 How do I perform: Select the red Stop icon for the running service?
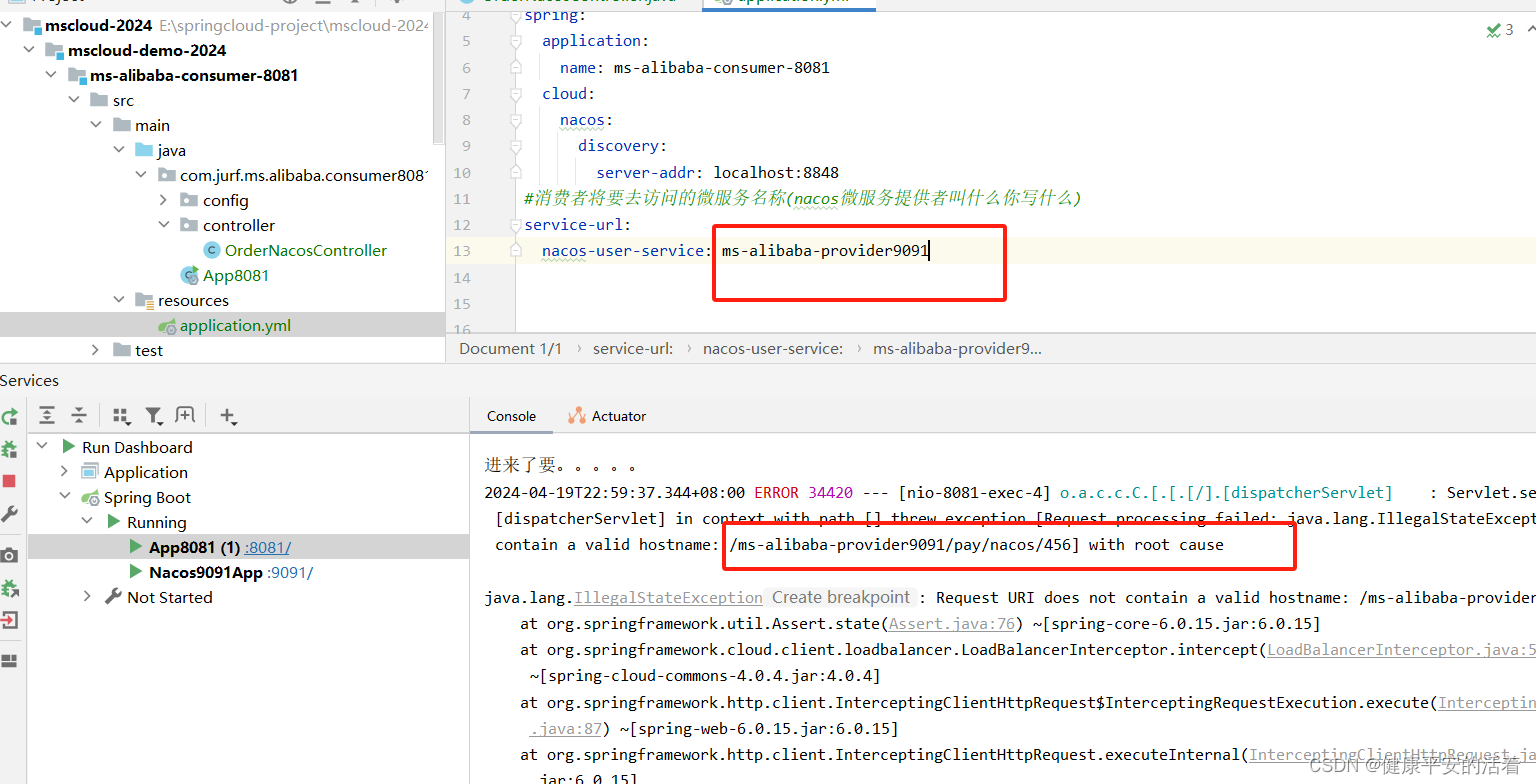coord(10,480)
